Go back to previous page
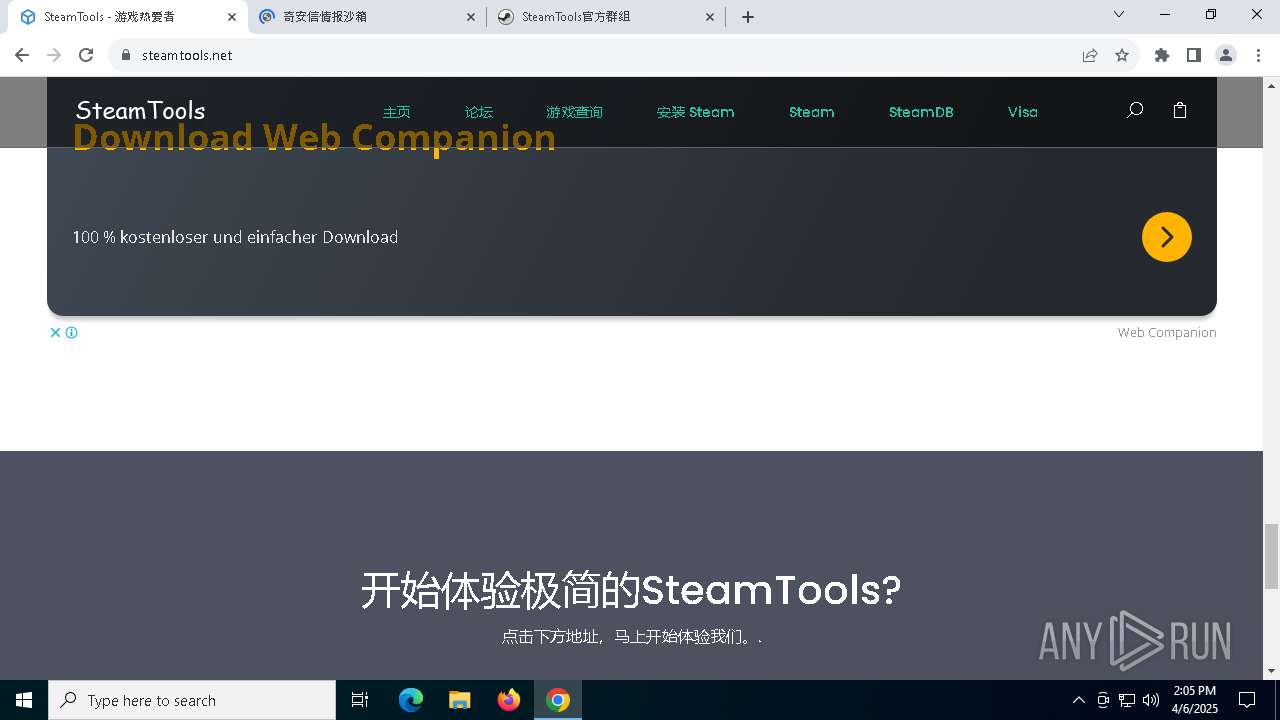 (22, 55)
